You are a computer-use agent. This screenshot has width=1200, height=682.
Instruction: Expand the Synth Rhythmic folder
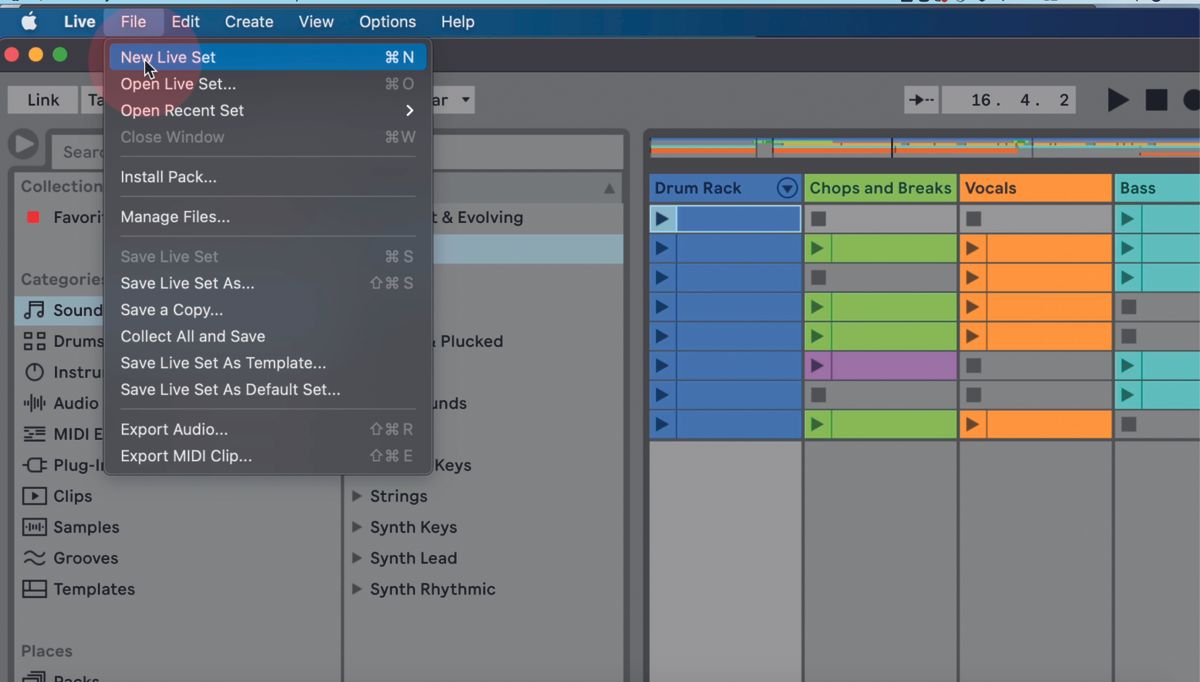[x=357, y=589]
